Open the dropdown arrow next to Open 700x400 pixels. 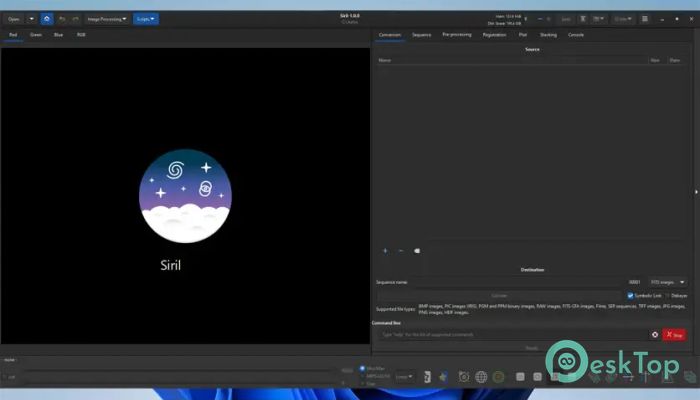coord(31,19)
